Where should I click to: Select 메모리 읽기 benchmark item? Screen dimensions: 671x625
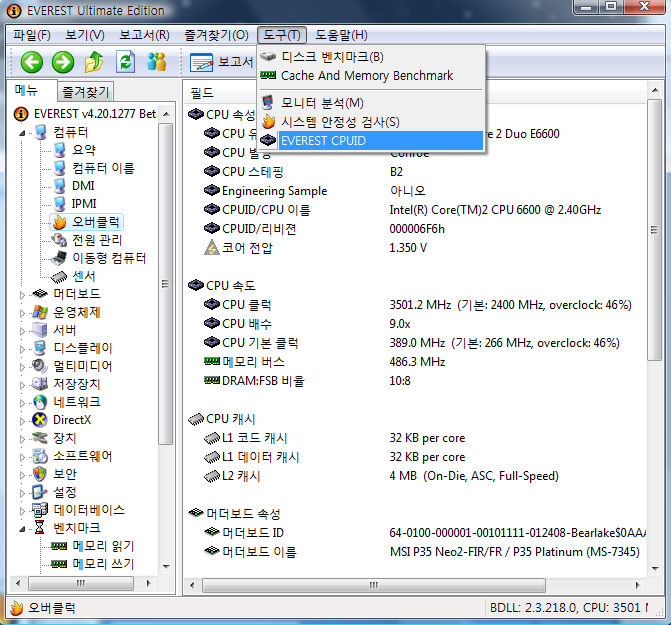[x=103, y=546]
